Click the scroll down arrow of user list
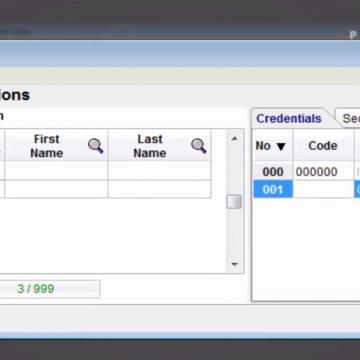 point(234,264)
